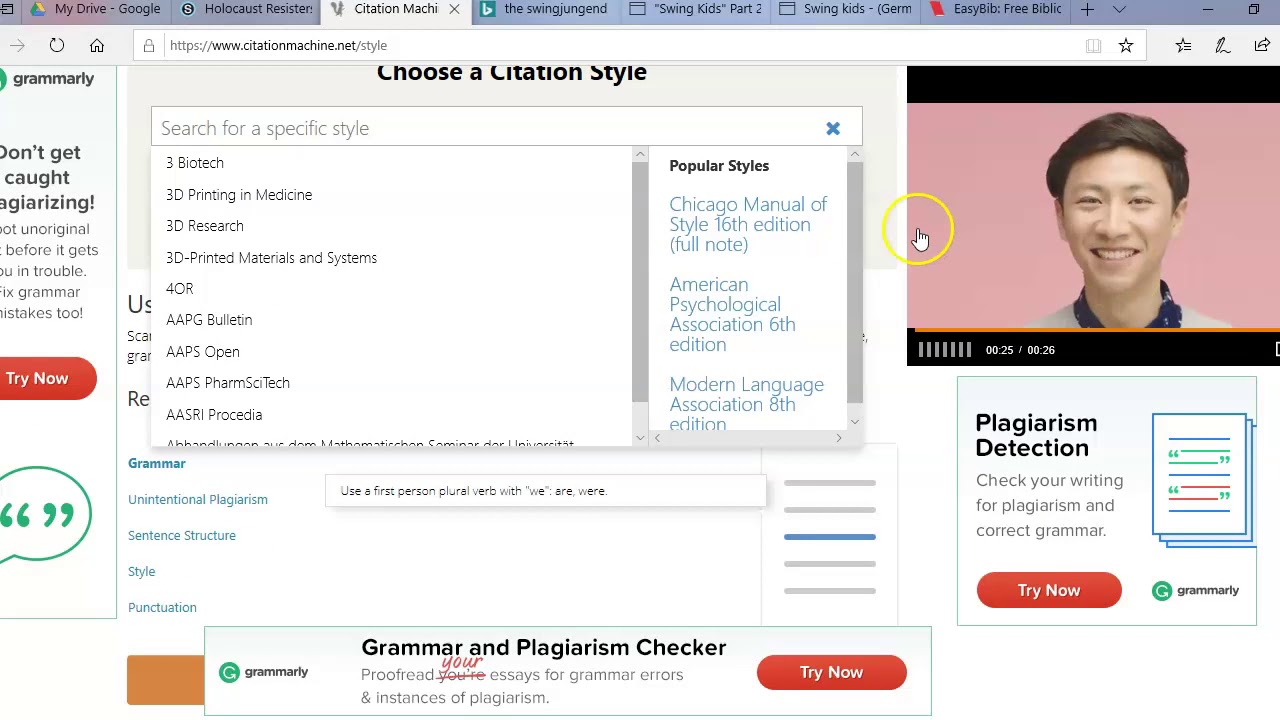The height and width of the screenshot is (720, 1280).
Task: Choose Chicago Manual of Style 16th edition
Action: pyautogui.click(x=748, y=224)
